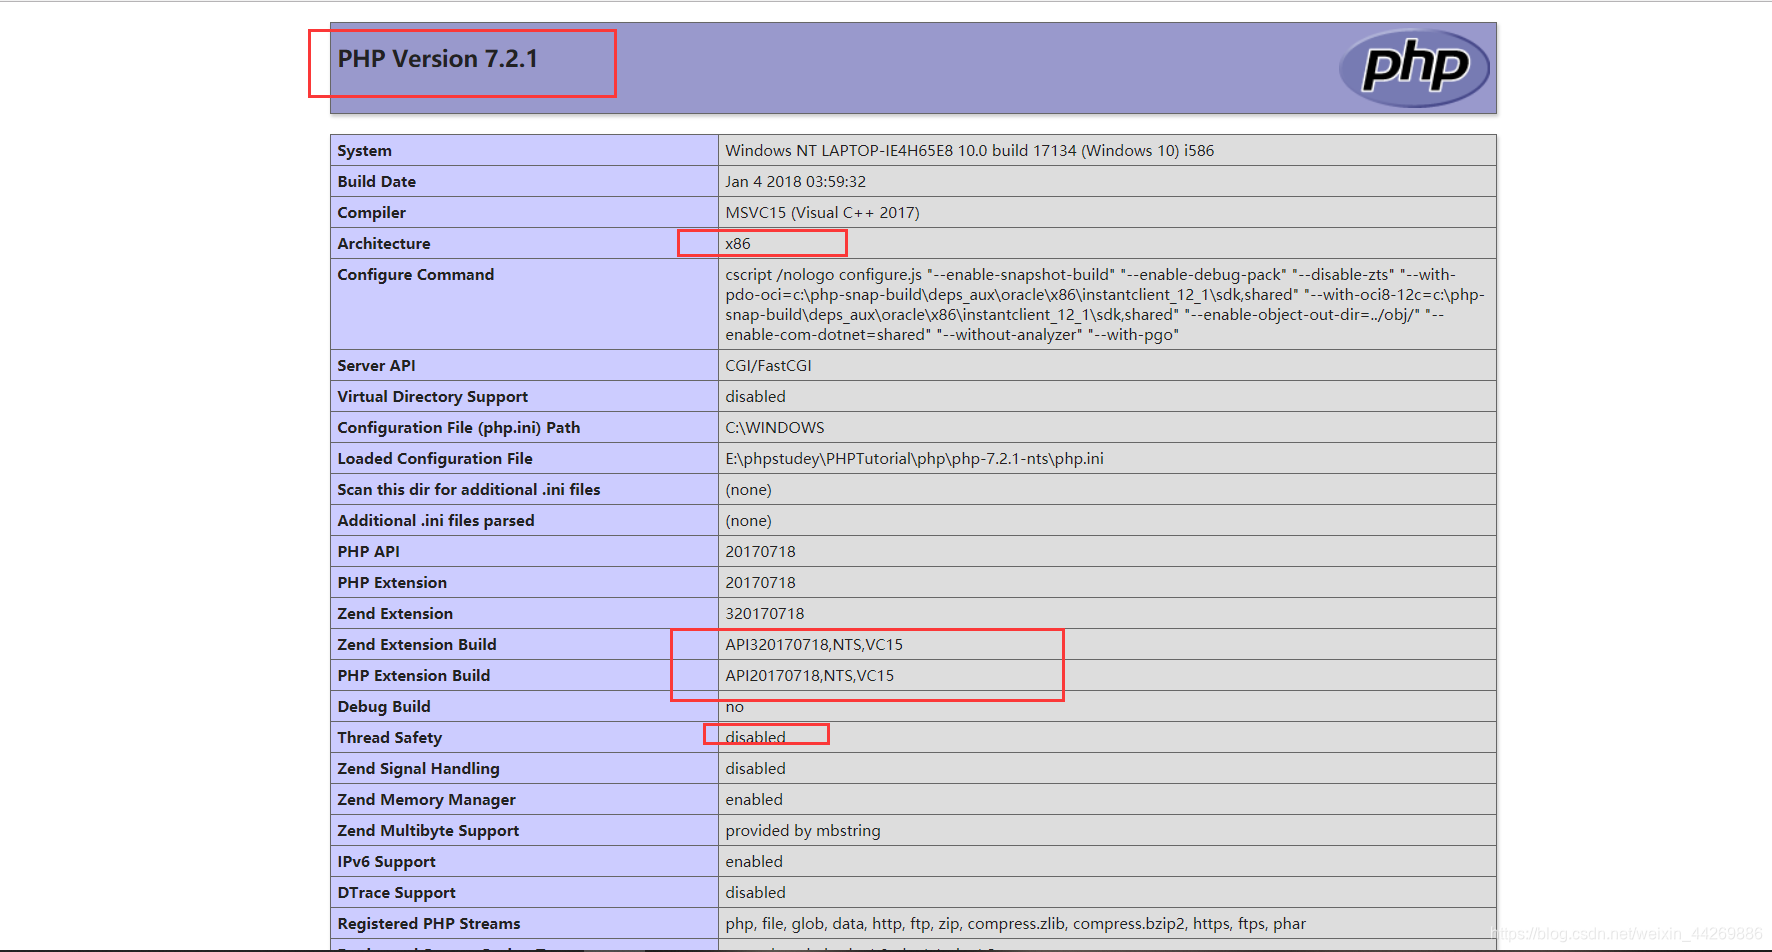
Task: Click the IPv6 Support enabled cell
Action: [x=754, y=861]
